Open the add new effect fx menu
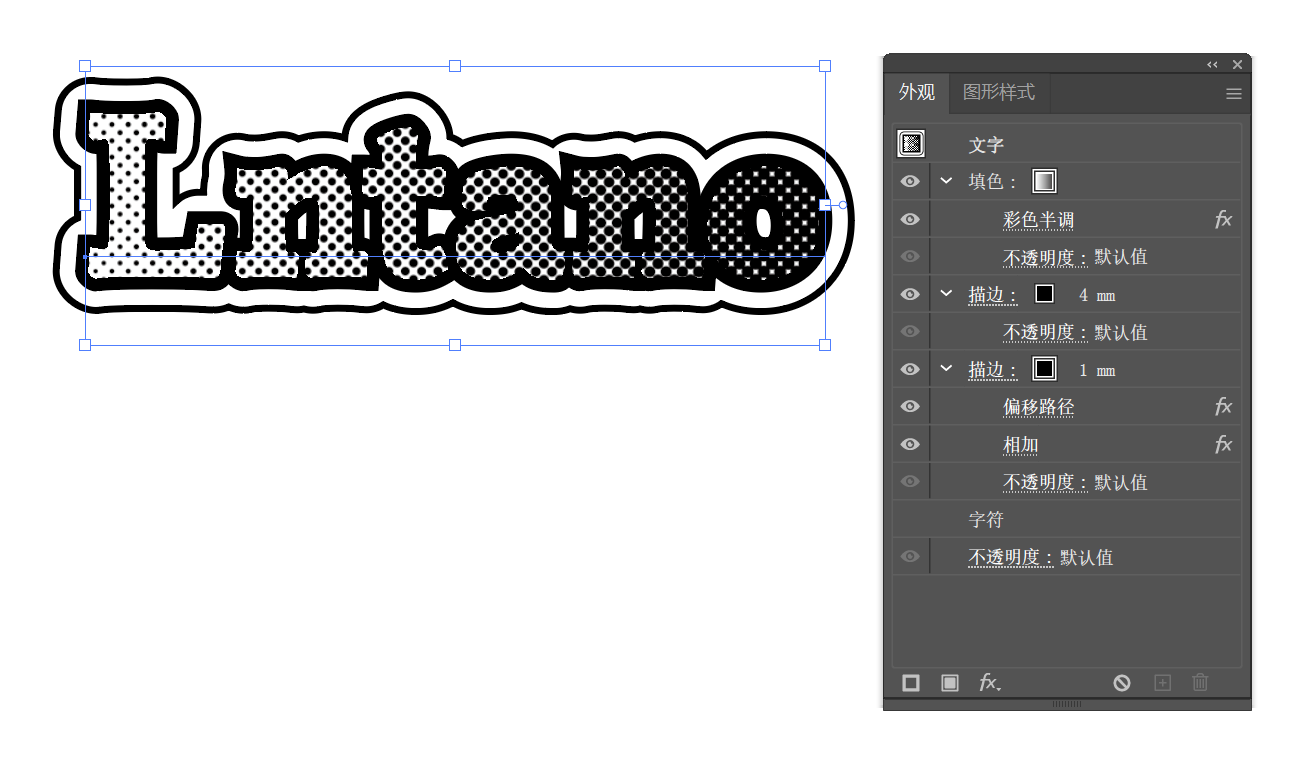This screenshot has width=1311, height=764. pos(990,683)
